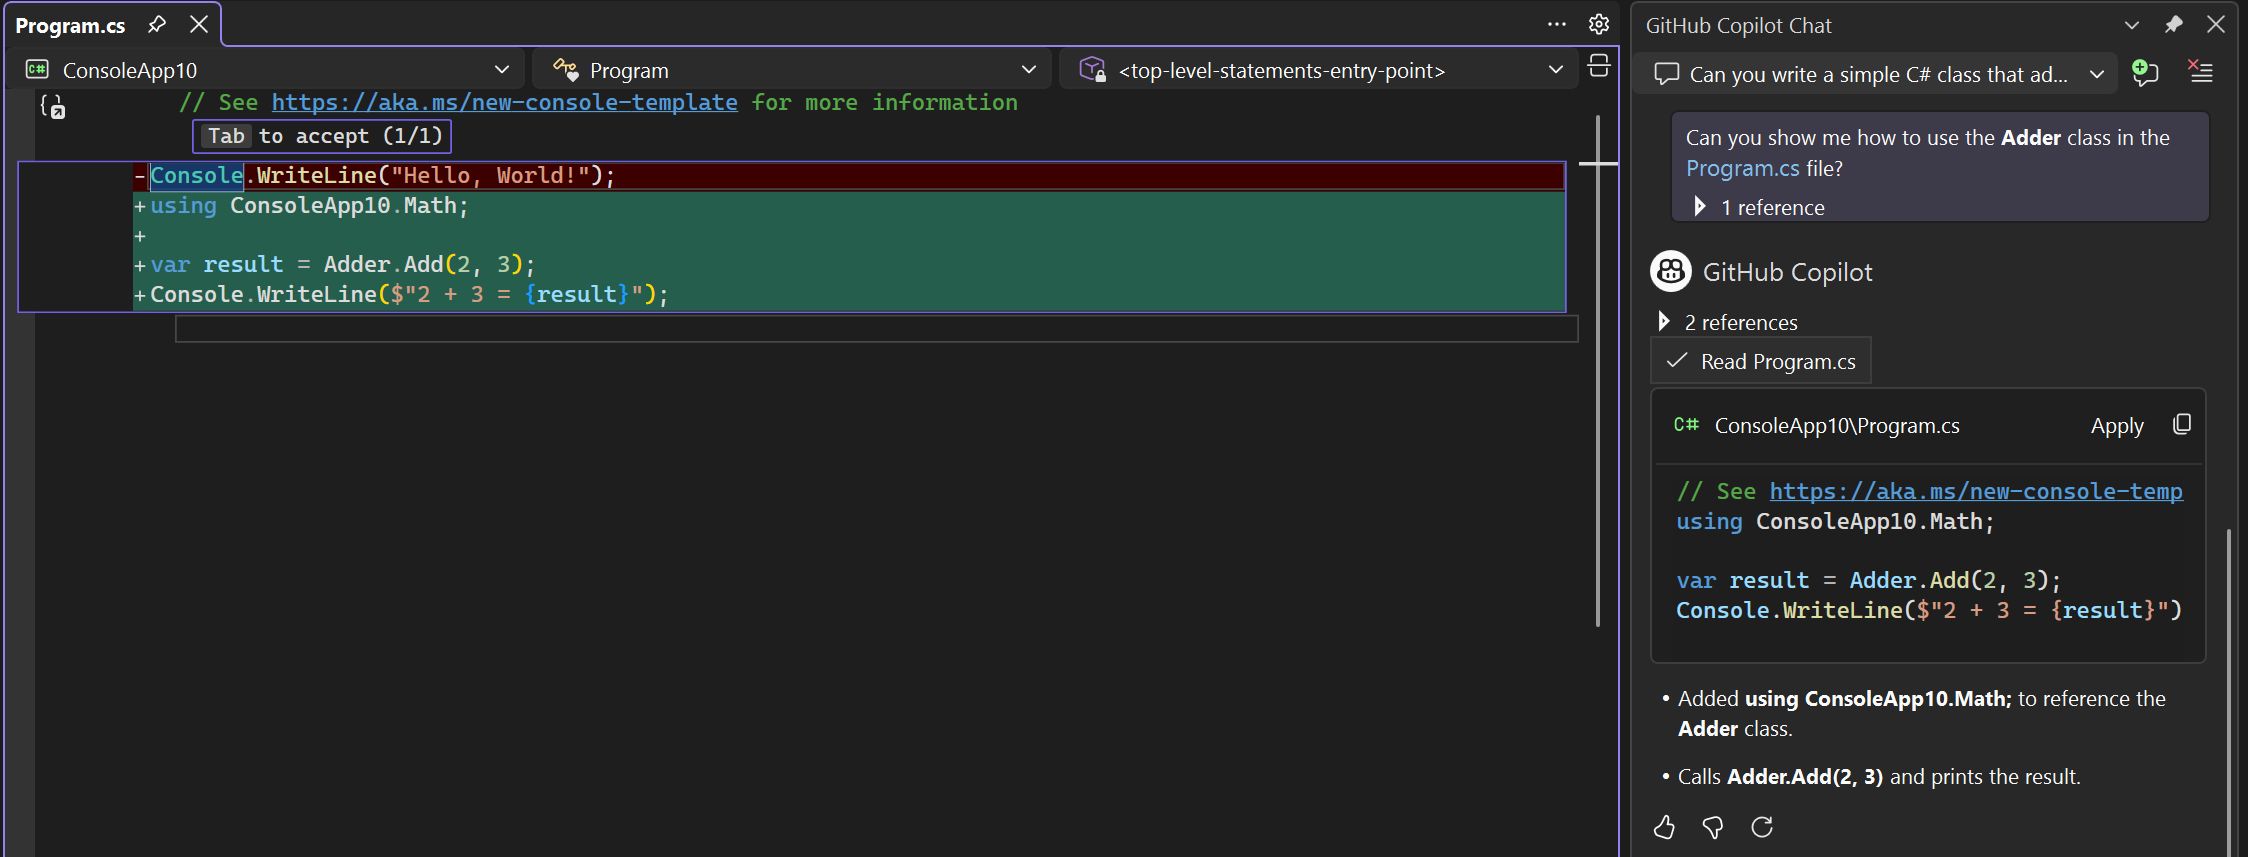Select the Program.cs editor tab
The width and height of the screenshot is (2248, 857).
click(70, 26)
